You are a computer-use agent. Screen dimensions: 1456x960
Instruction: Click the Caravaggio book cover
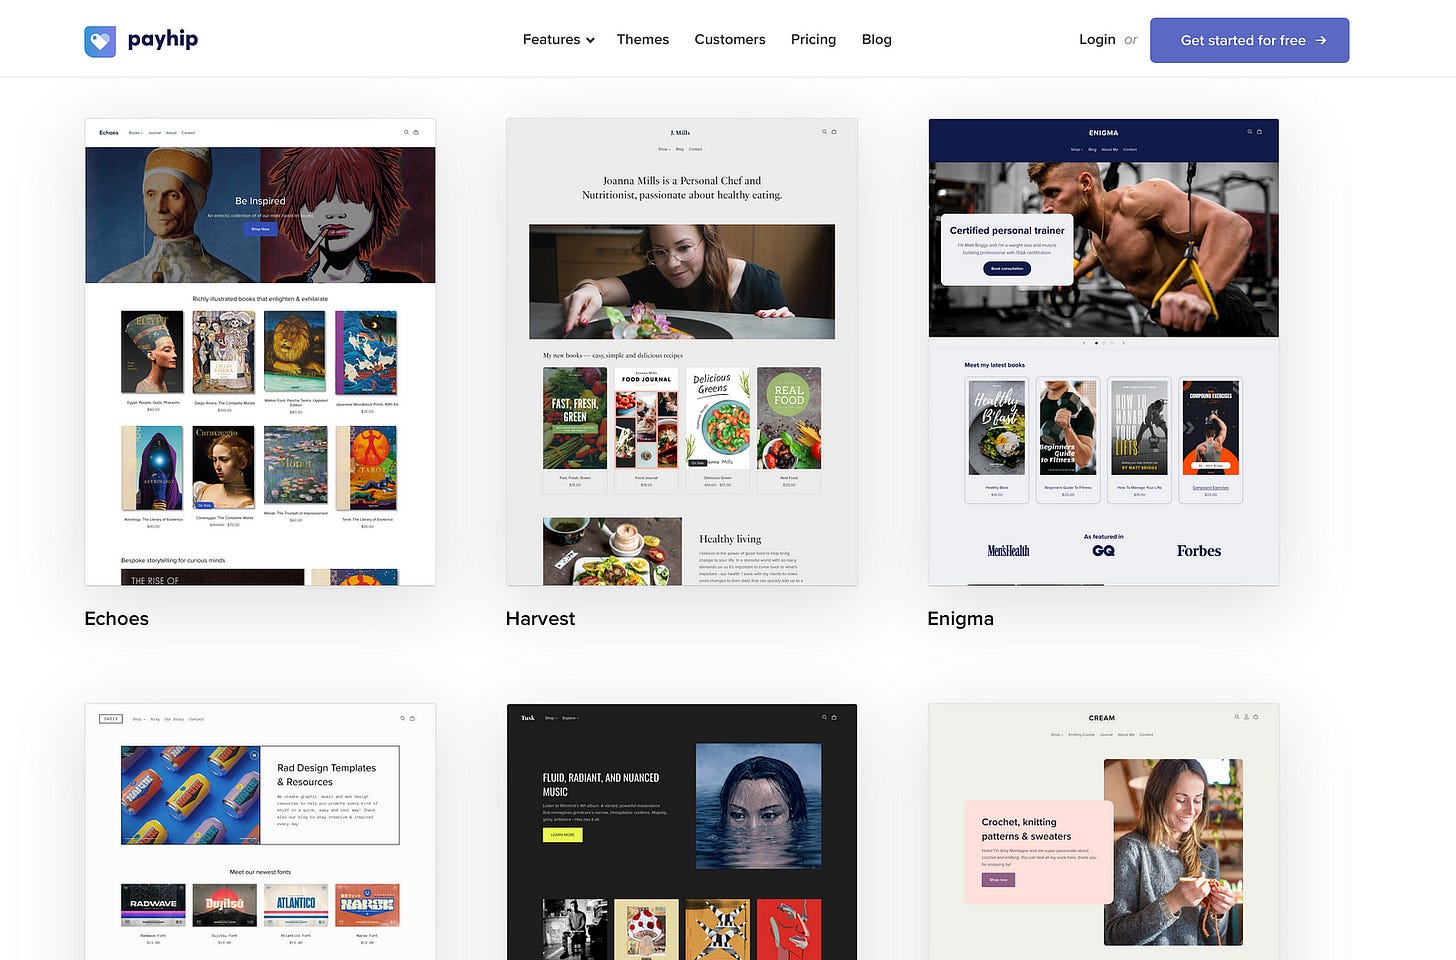(224, 468)
